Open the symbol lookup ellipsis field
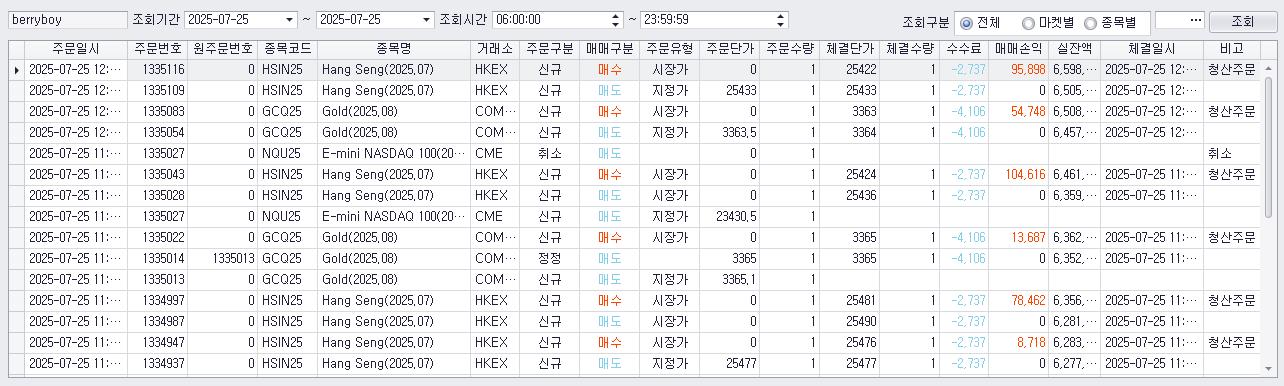Viewport: 1284px width, 386px height. click(1179, 20)
